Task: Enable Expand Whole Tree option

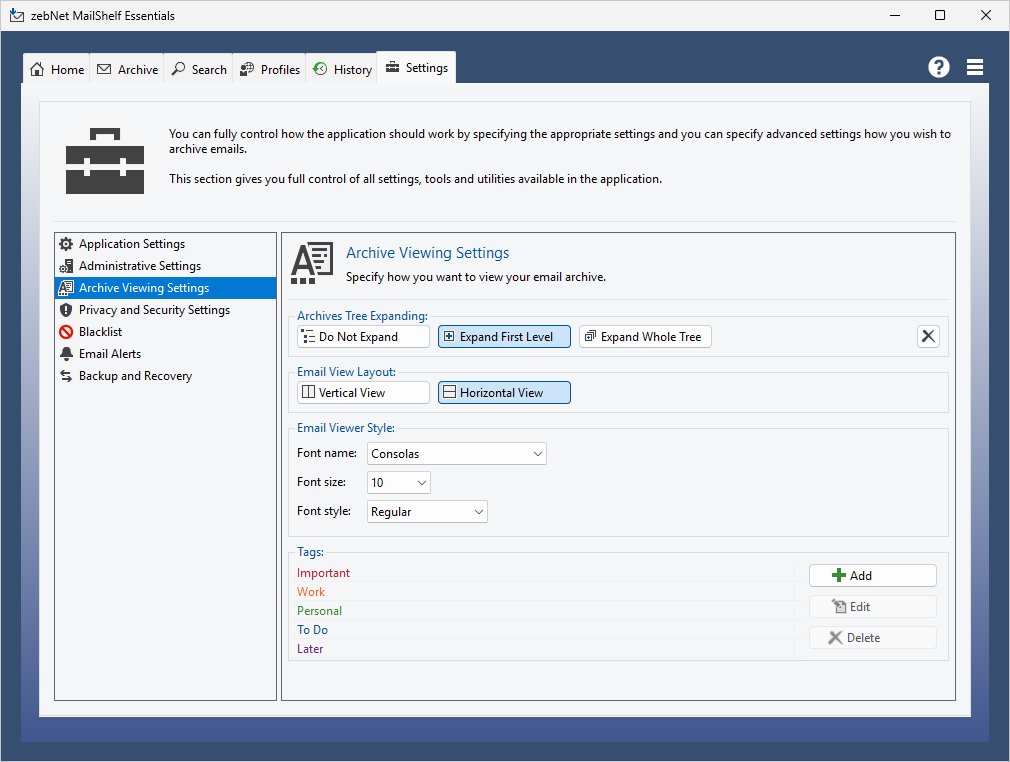Action: tap(645, 337)
